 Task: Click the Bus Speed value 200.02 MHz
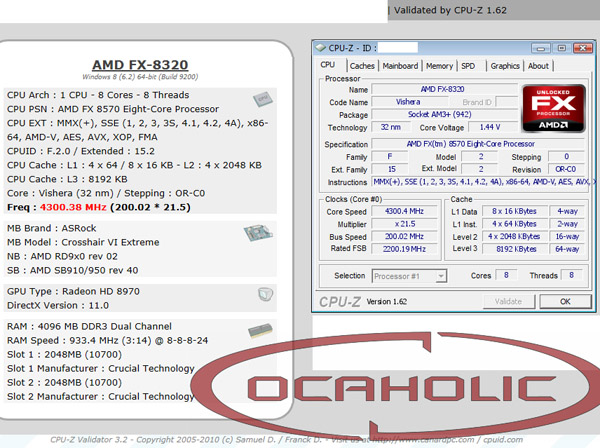point(404,236)
